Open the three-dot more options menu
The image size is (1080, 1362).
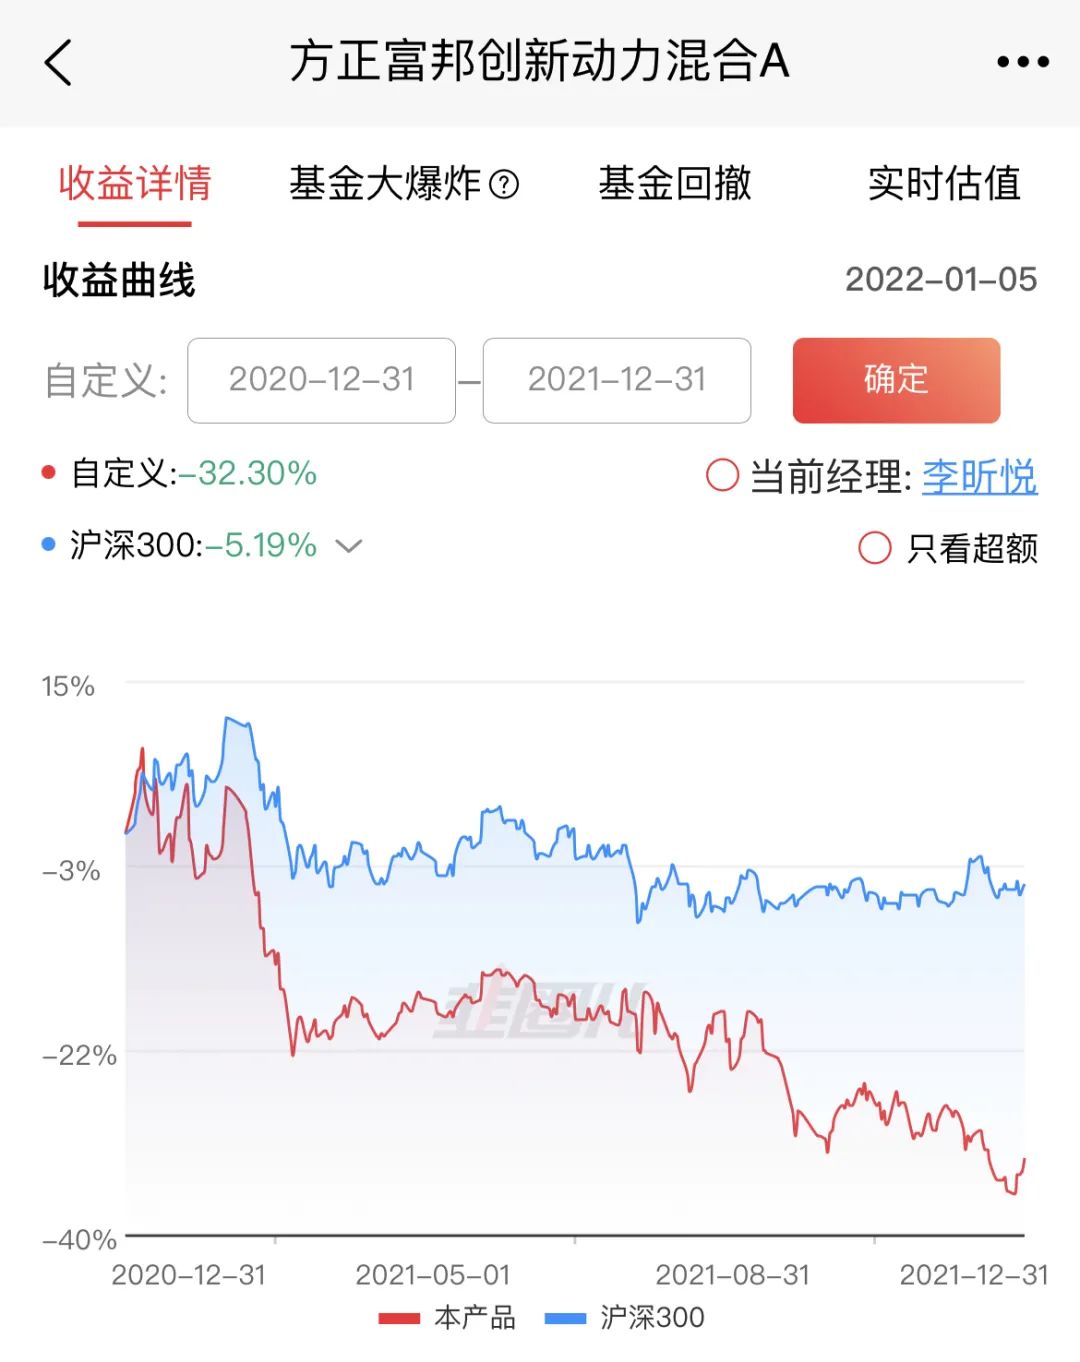pos(1023,62)
